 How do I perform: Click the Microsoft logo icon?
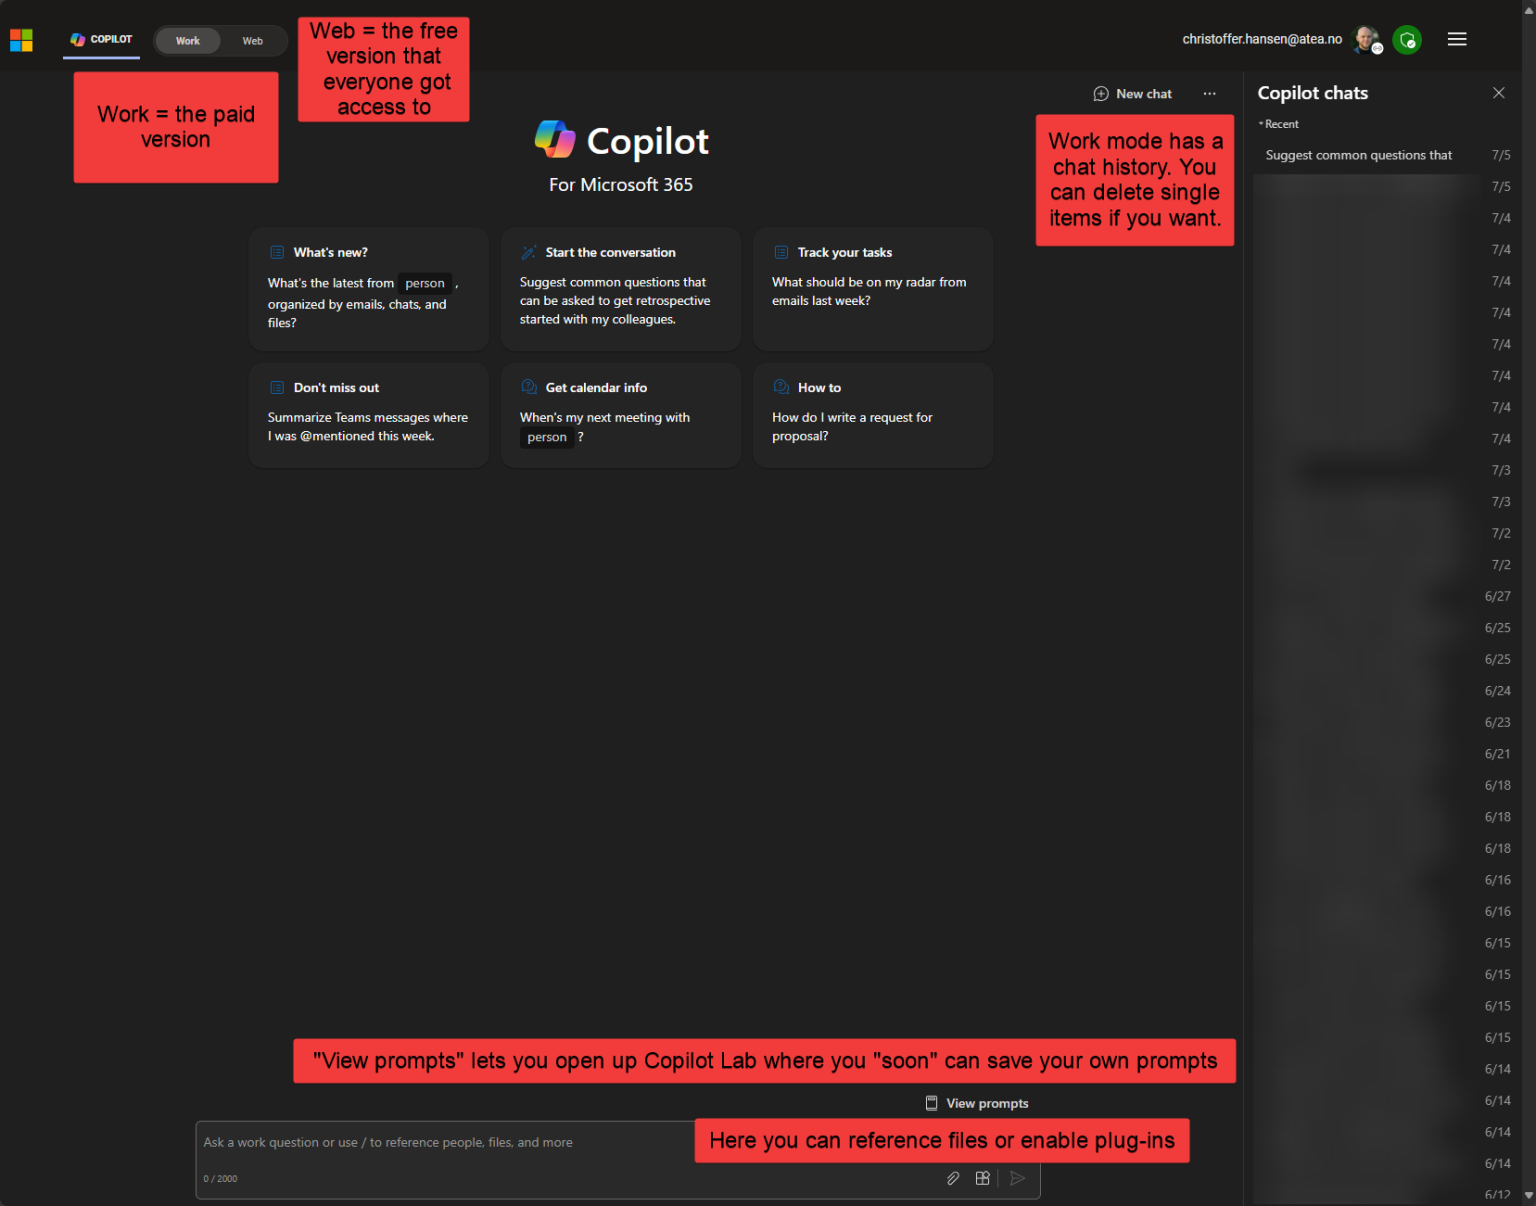21,40
